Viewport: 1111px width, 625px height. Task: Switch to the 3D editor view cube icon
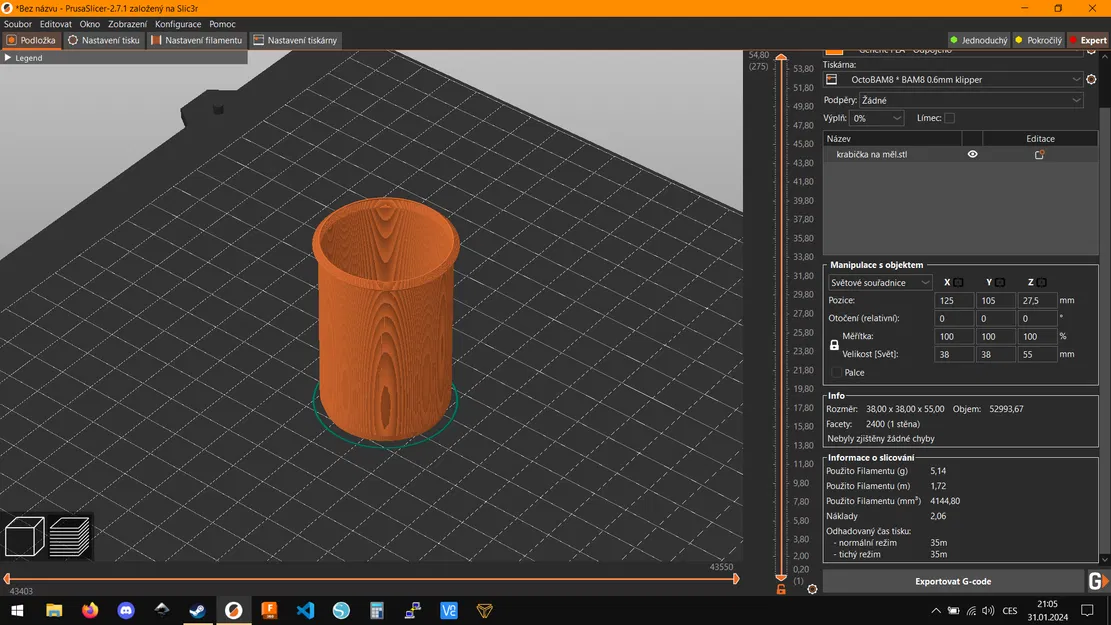(25, 537)
